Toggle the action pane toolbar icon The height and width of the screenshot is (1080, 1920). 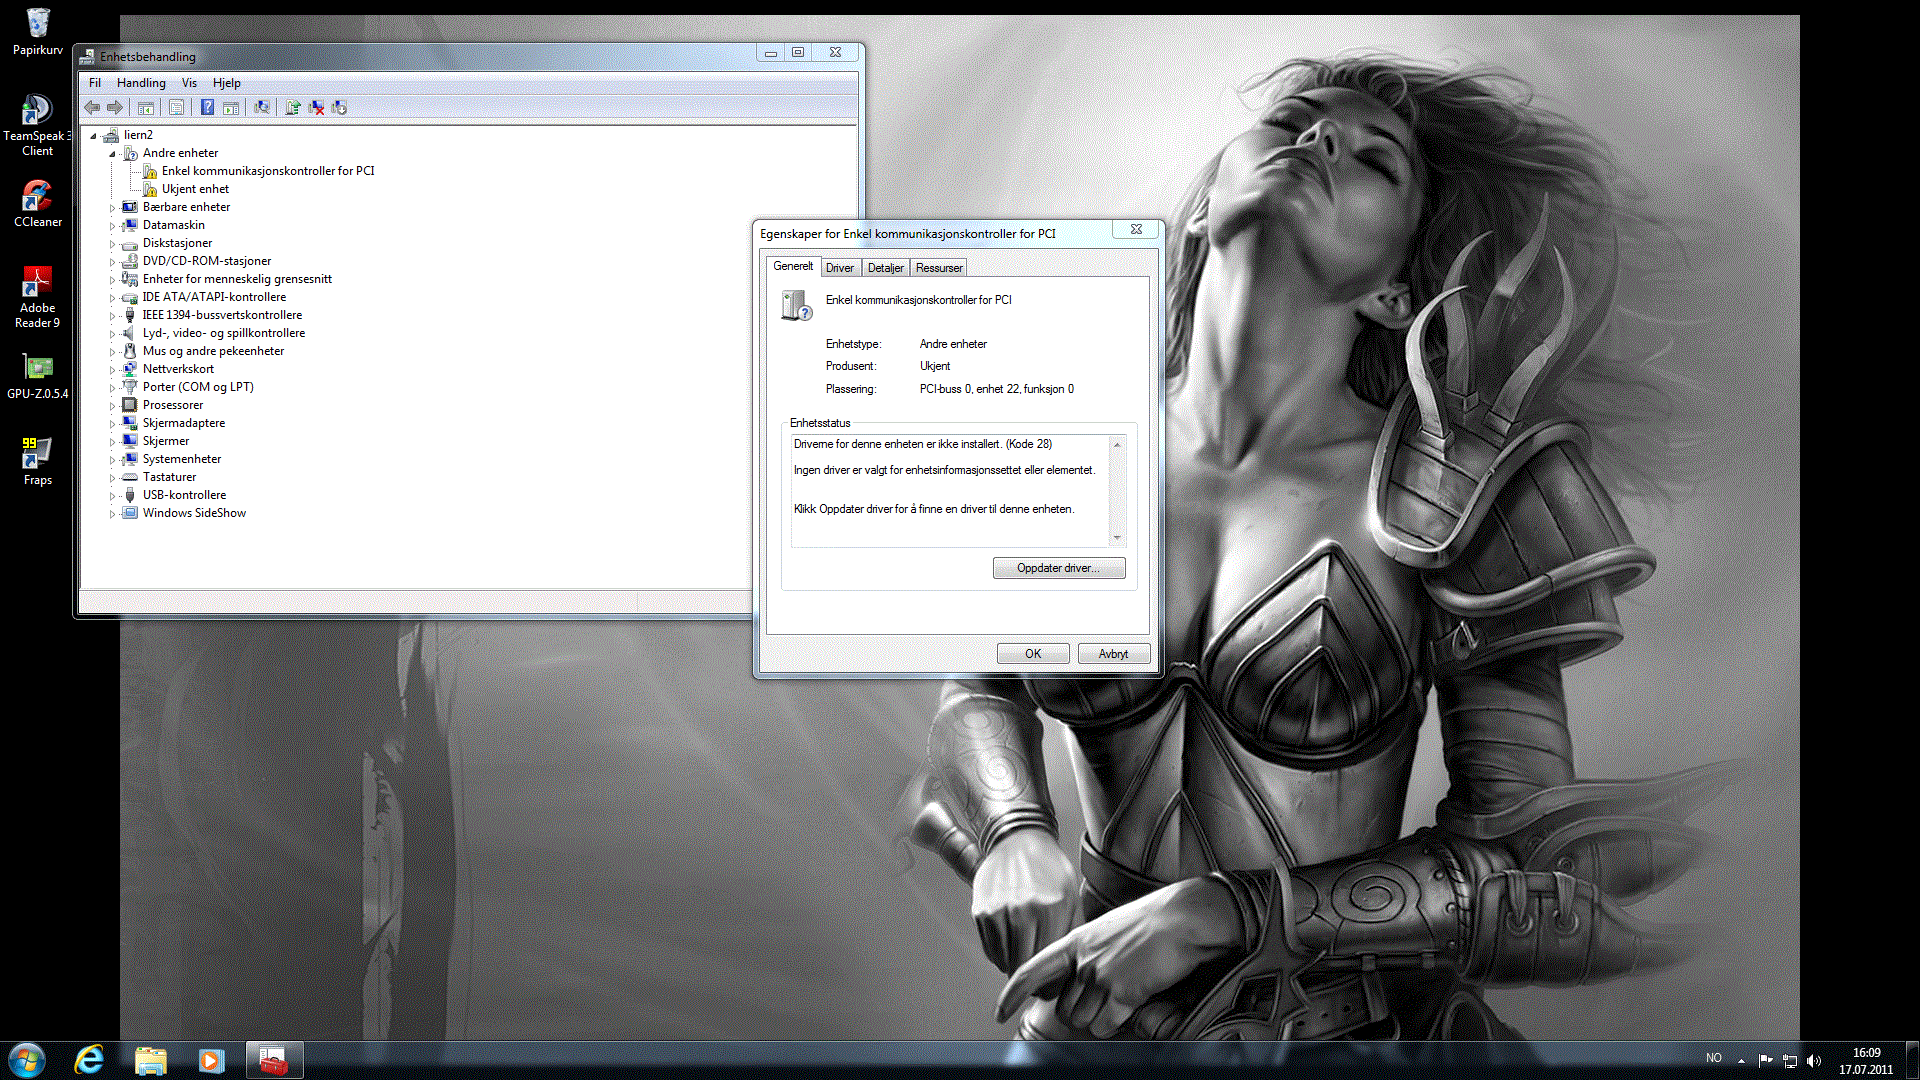[x=231, y=107]
